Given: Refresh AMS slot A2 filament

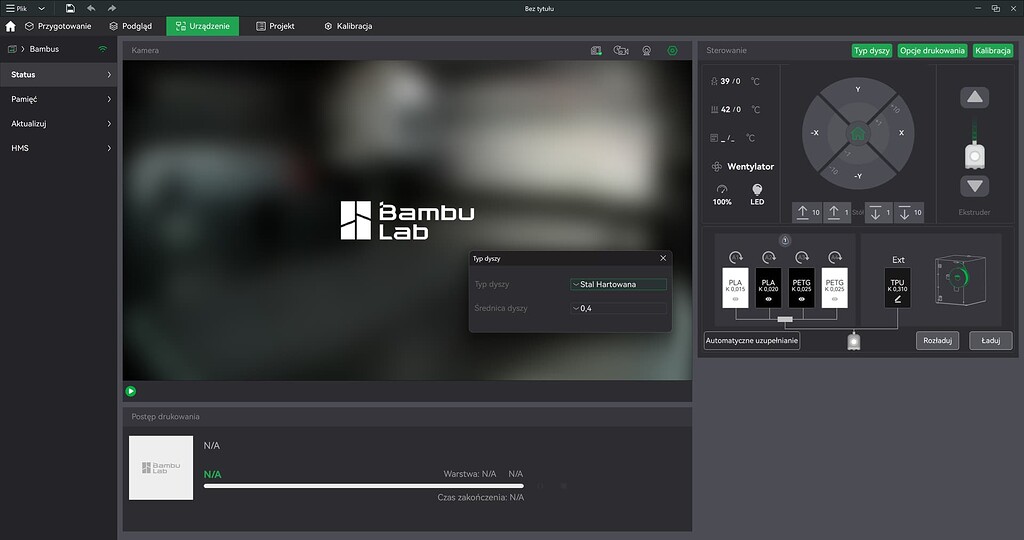Looking at the screenshot, I should (769, 257).
